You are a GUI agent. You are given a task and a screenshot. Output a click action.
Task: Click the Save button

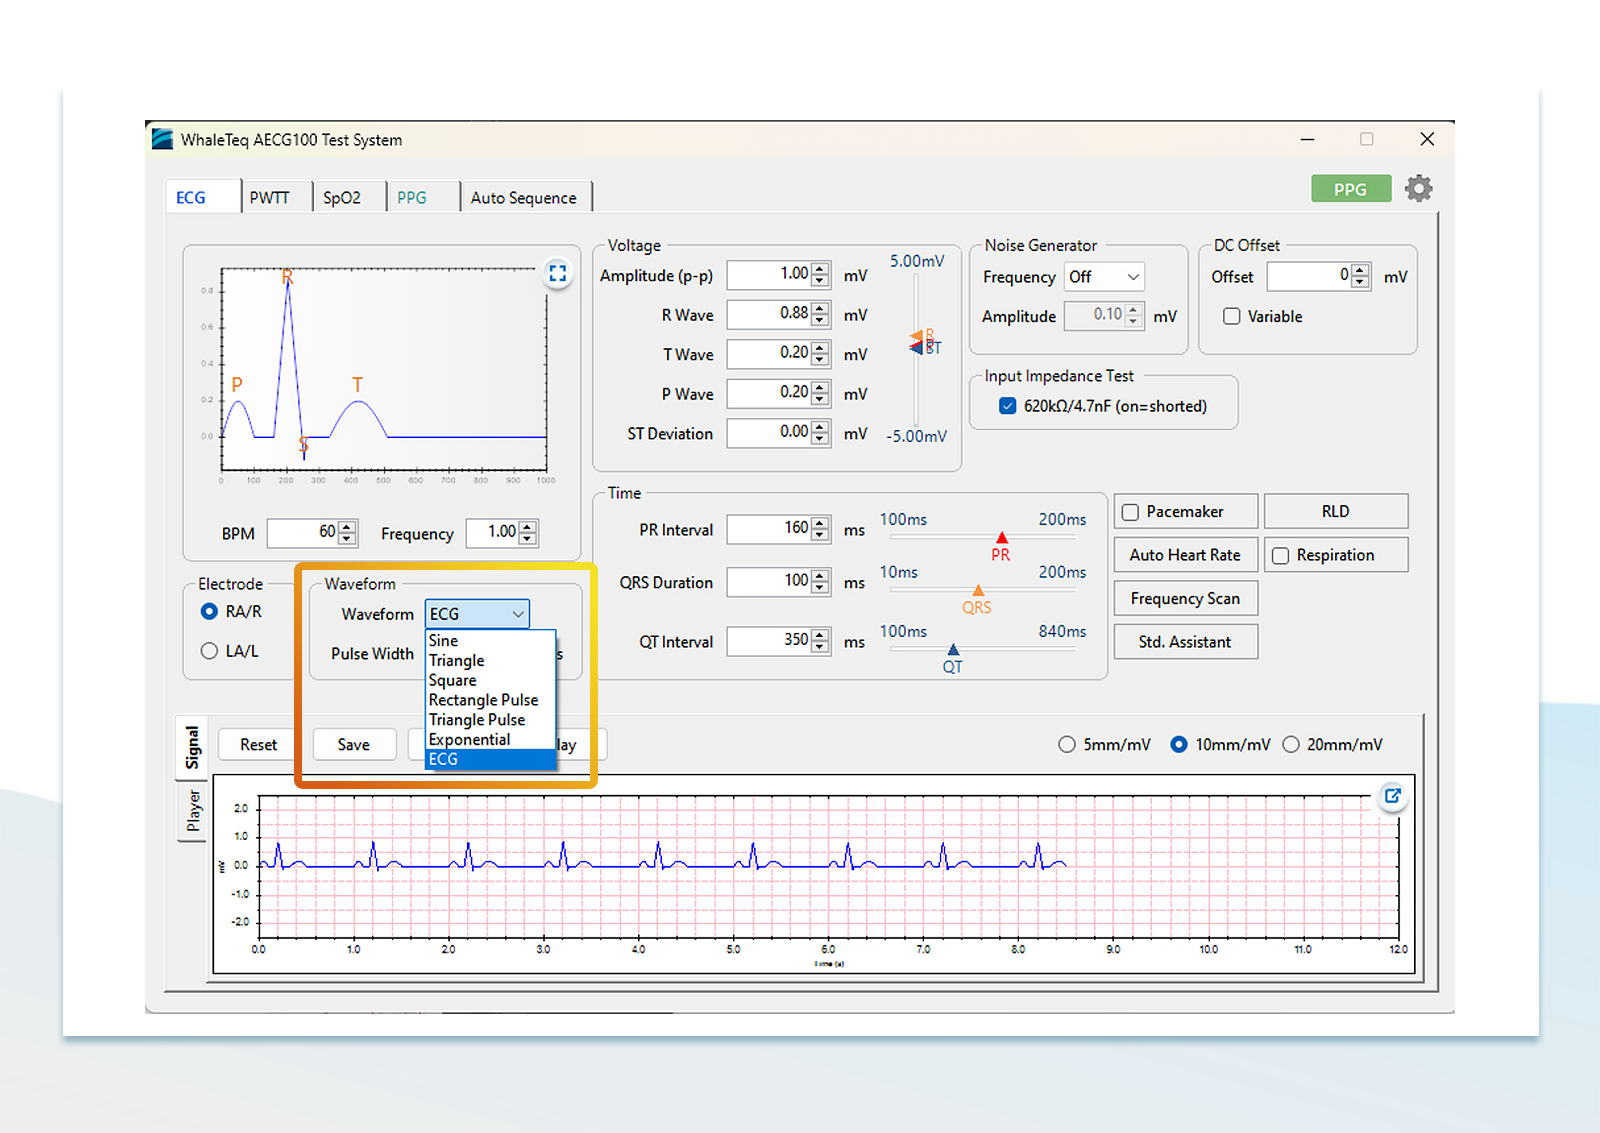pyautogui.click(x=353, y=745)
